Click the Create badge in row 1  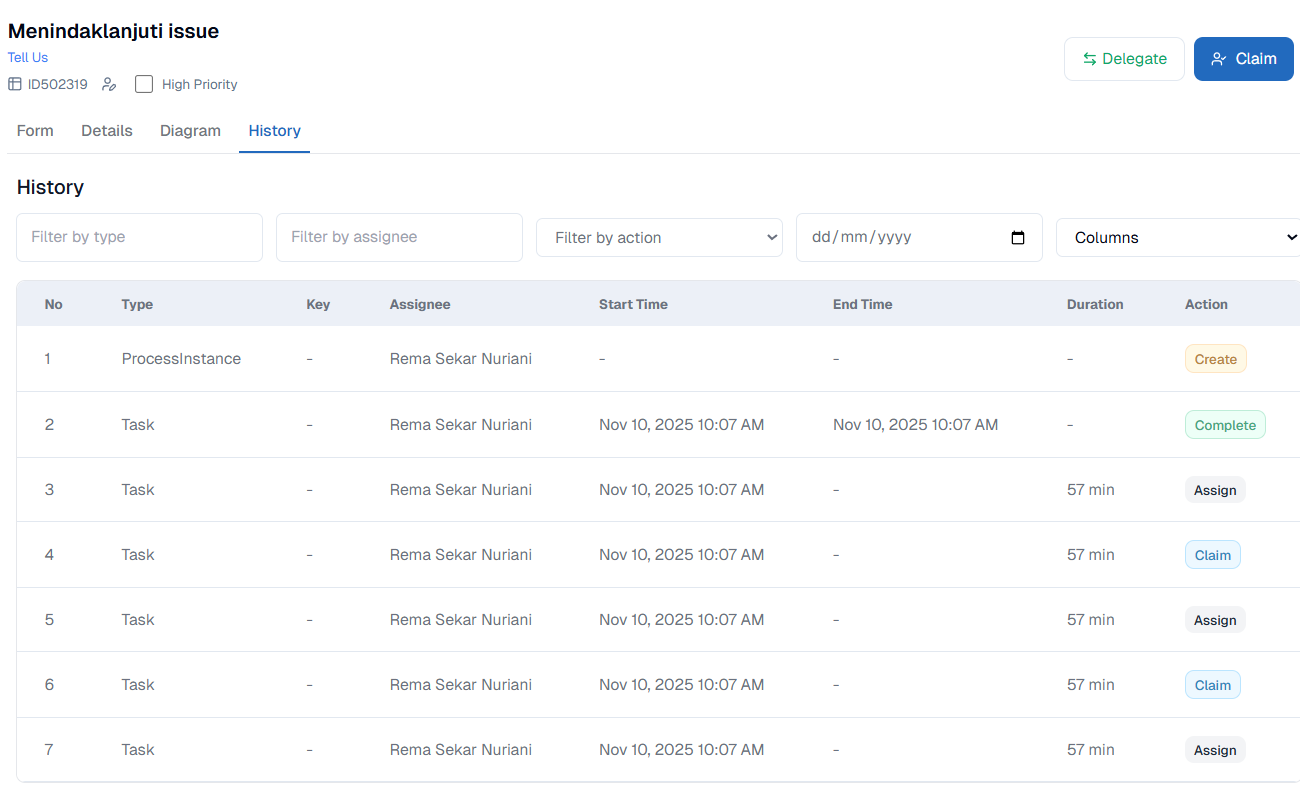pyautogui.click(x=1215, y=359)
